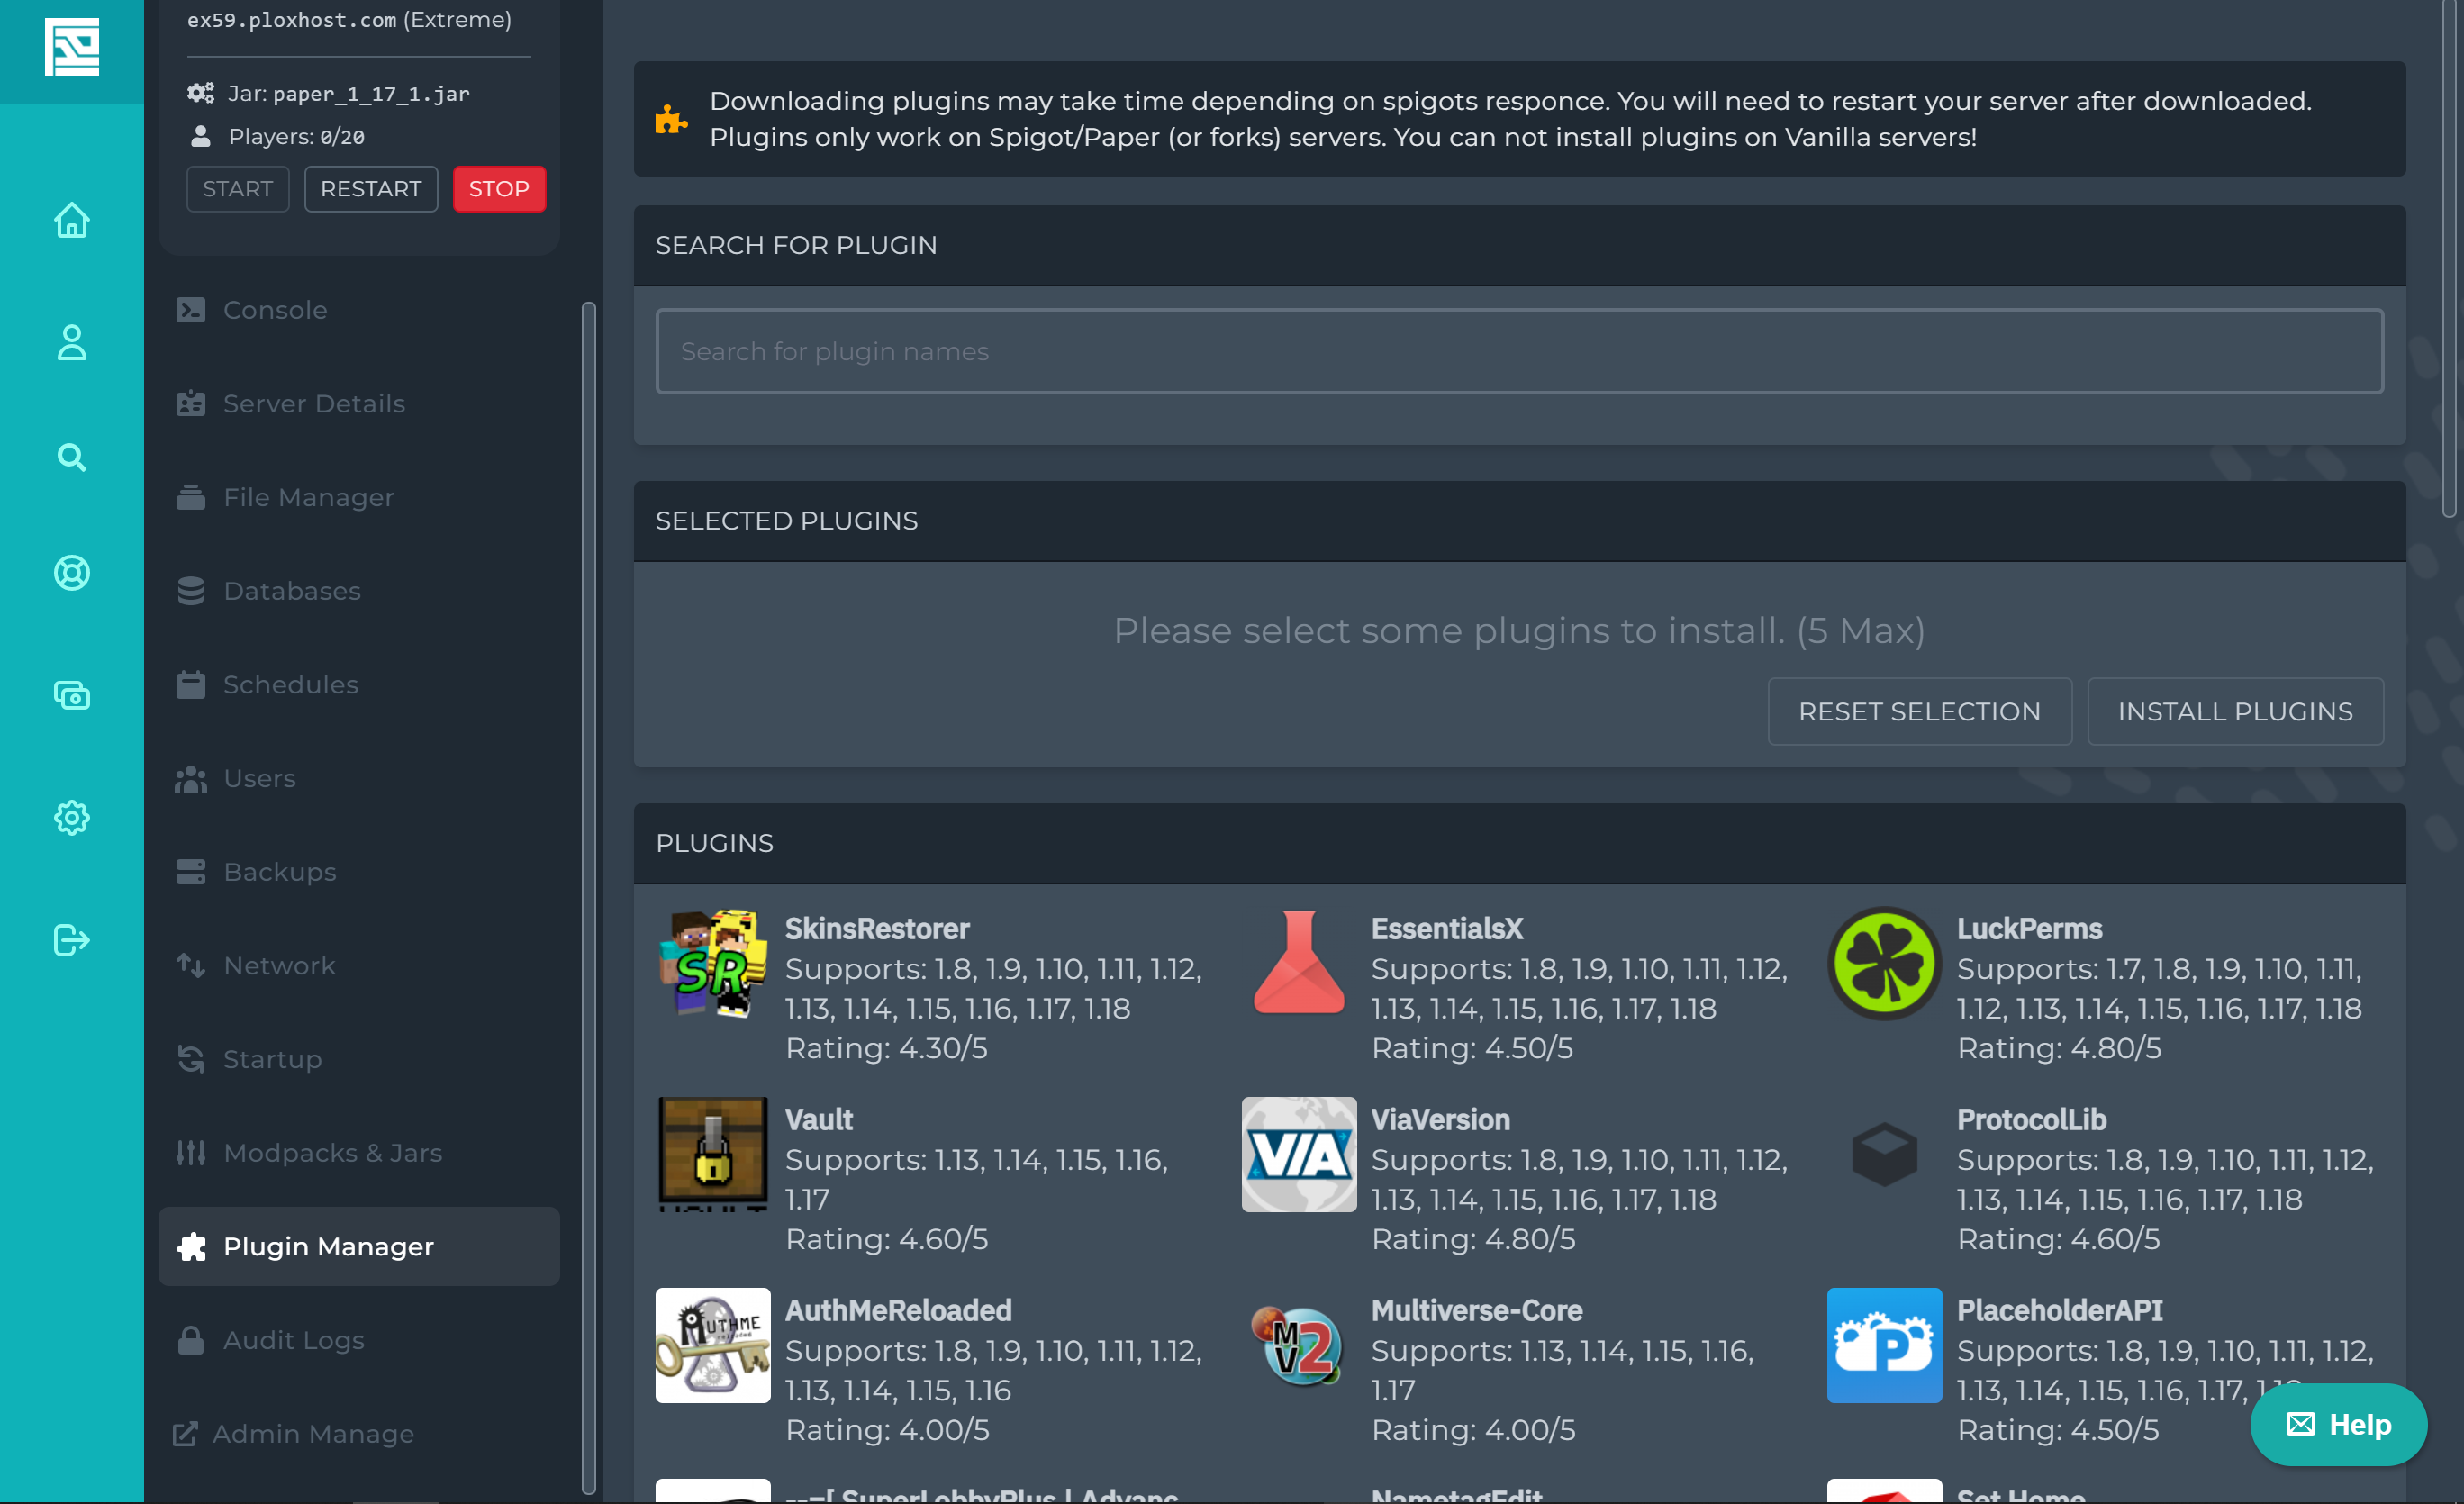The image size is (2464, 1504).
Task: Click the main page scrollbar
Action: tap(2449, 258)
